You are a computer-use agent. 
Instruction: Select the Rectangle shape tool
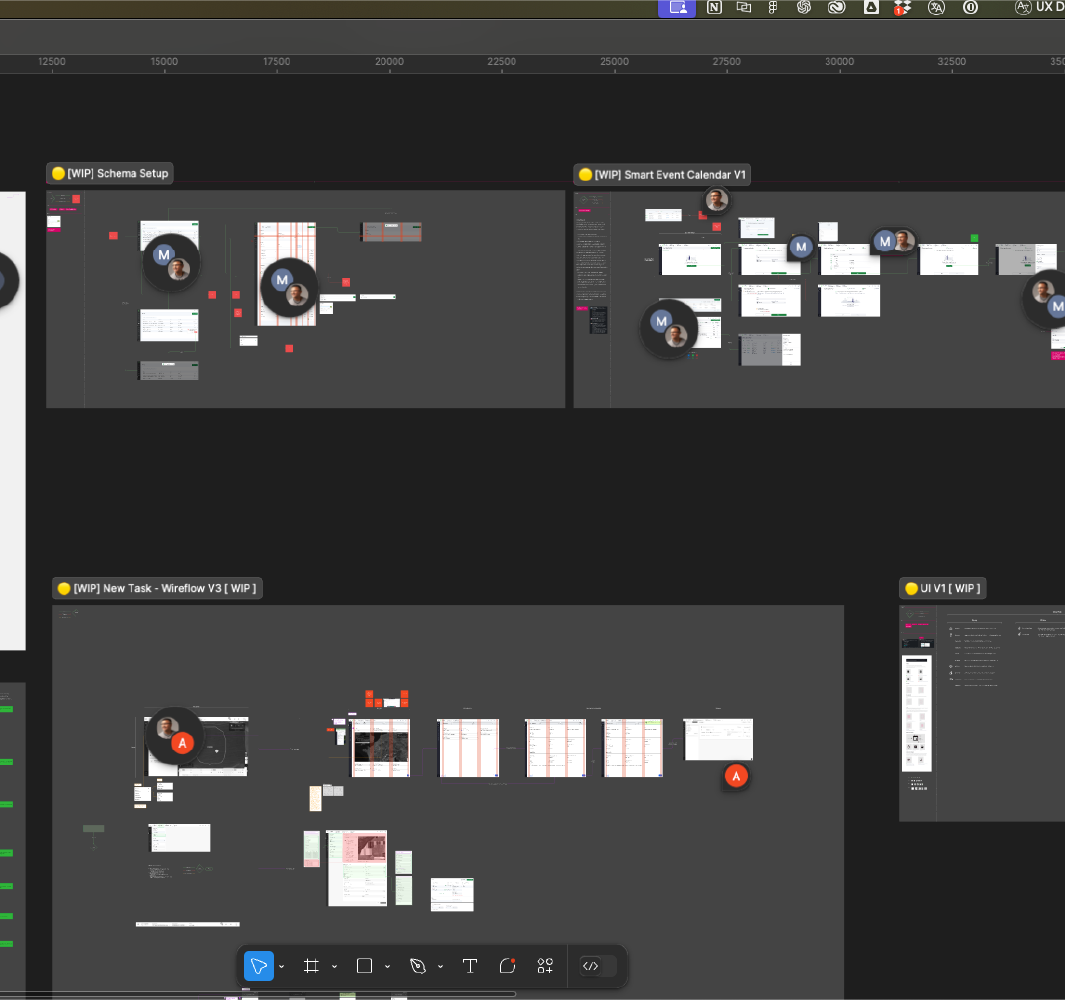click(364, 966)
